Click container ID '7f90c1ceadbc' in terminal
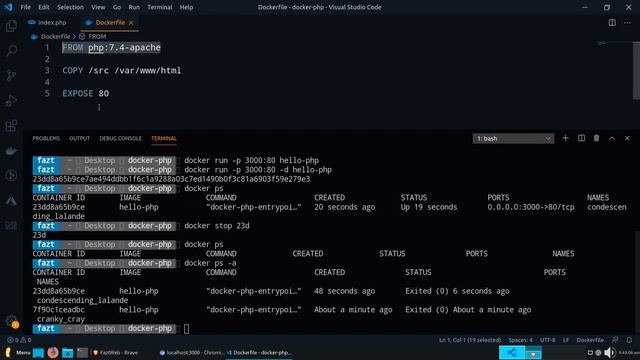The width and height of the screenshot is (640, 360). (x=59, y=310)
